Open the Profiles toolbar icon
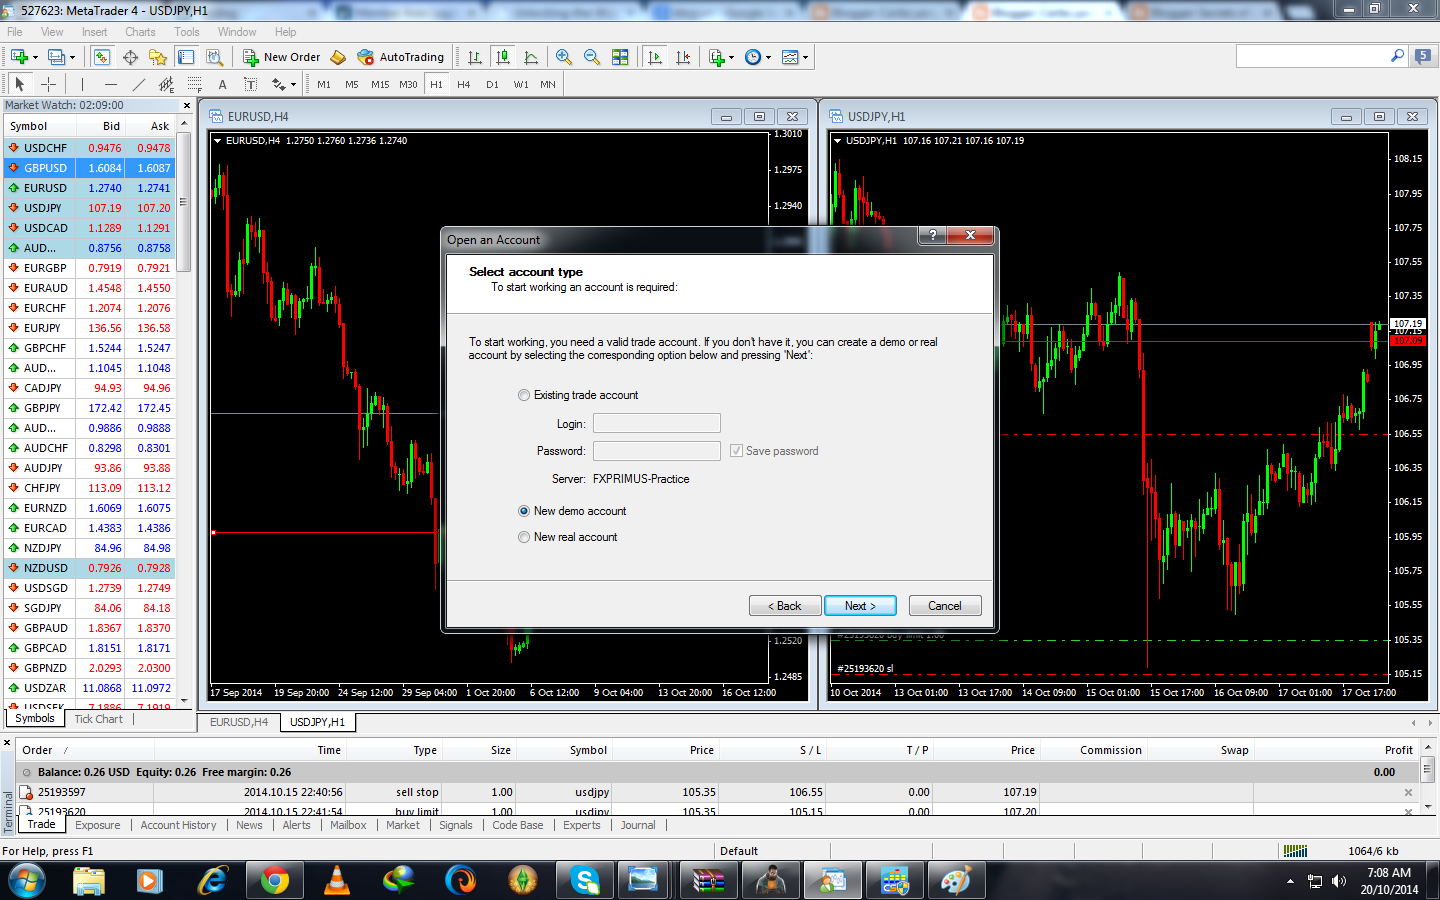Image resolution: width=1440 pixels, height=900 pixels. (57, 57)
